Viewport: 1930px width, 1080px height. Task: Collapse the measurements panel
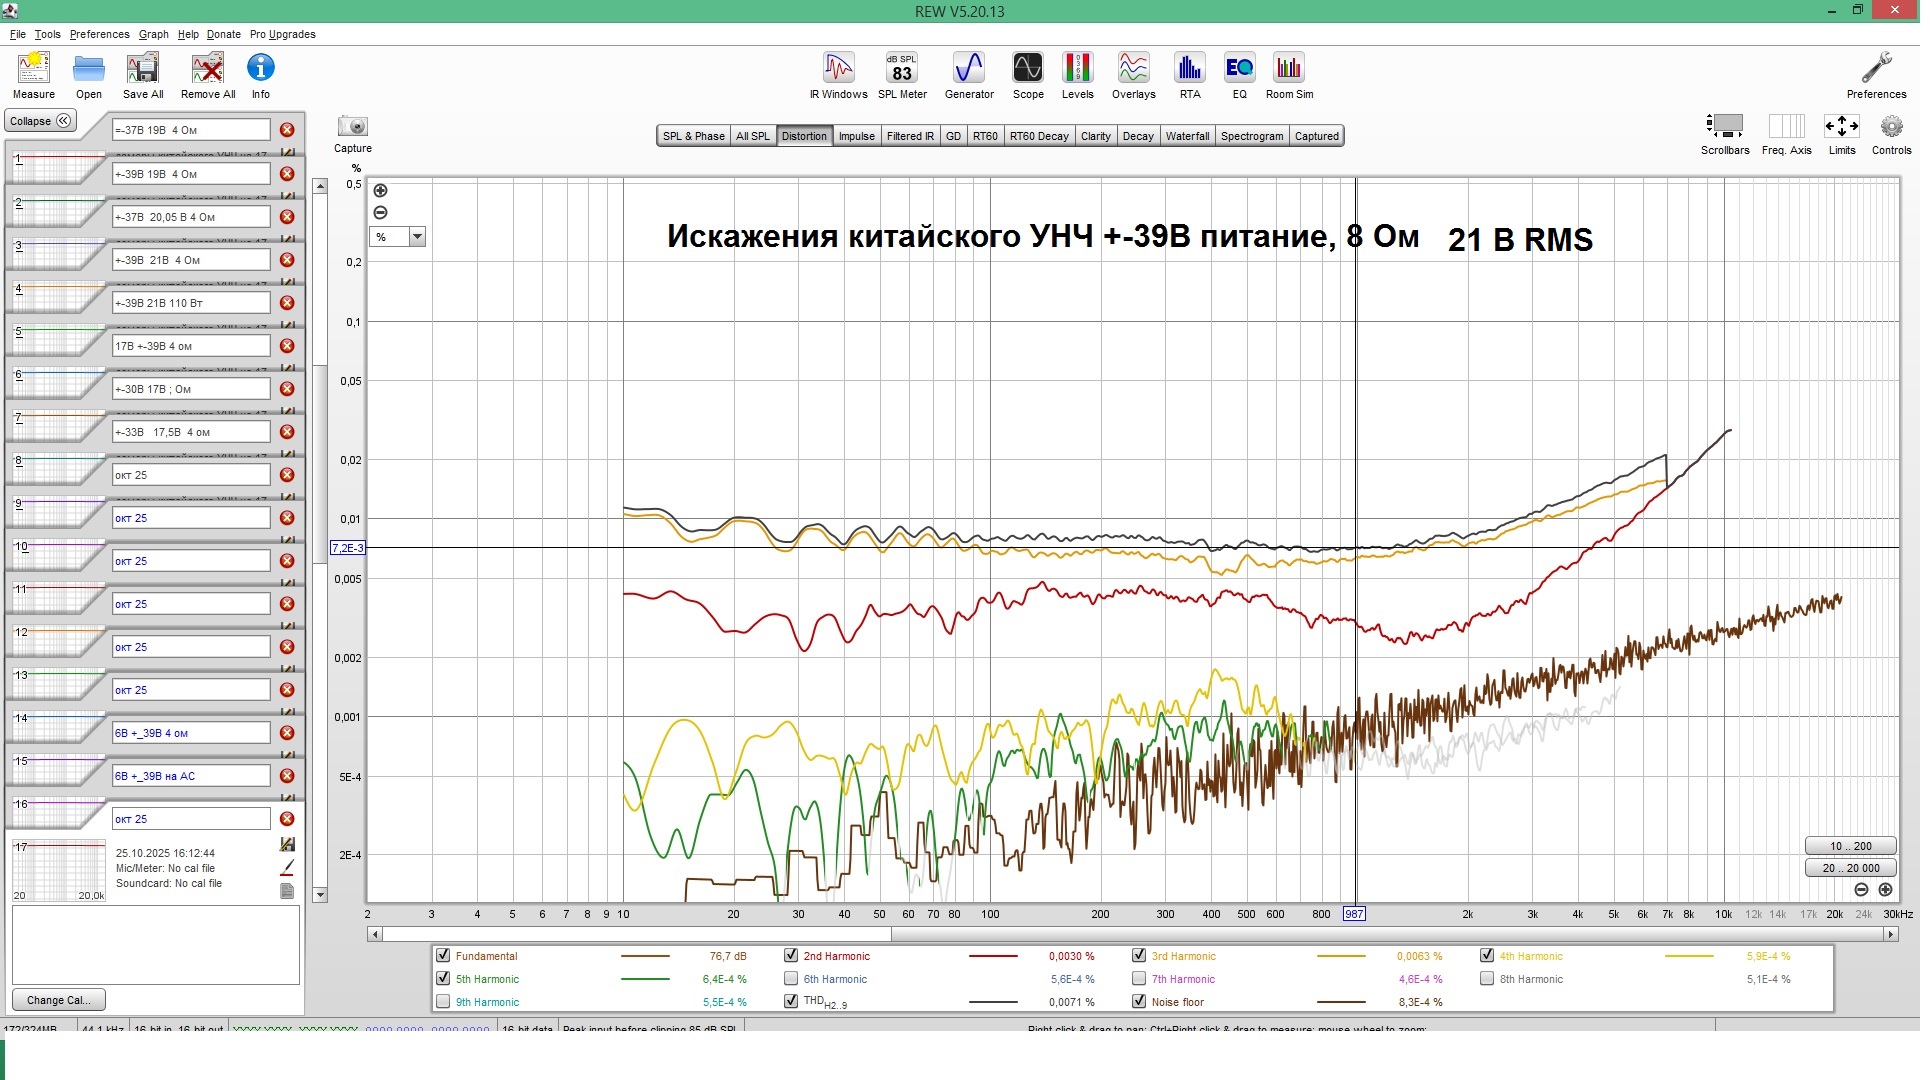point(40,122)
